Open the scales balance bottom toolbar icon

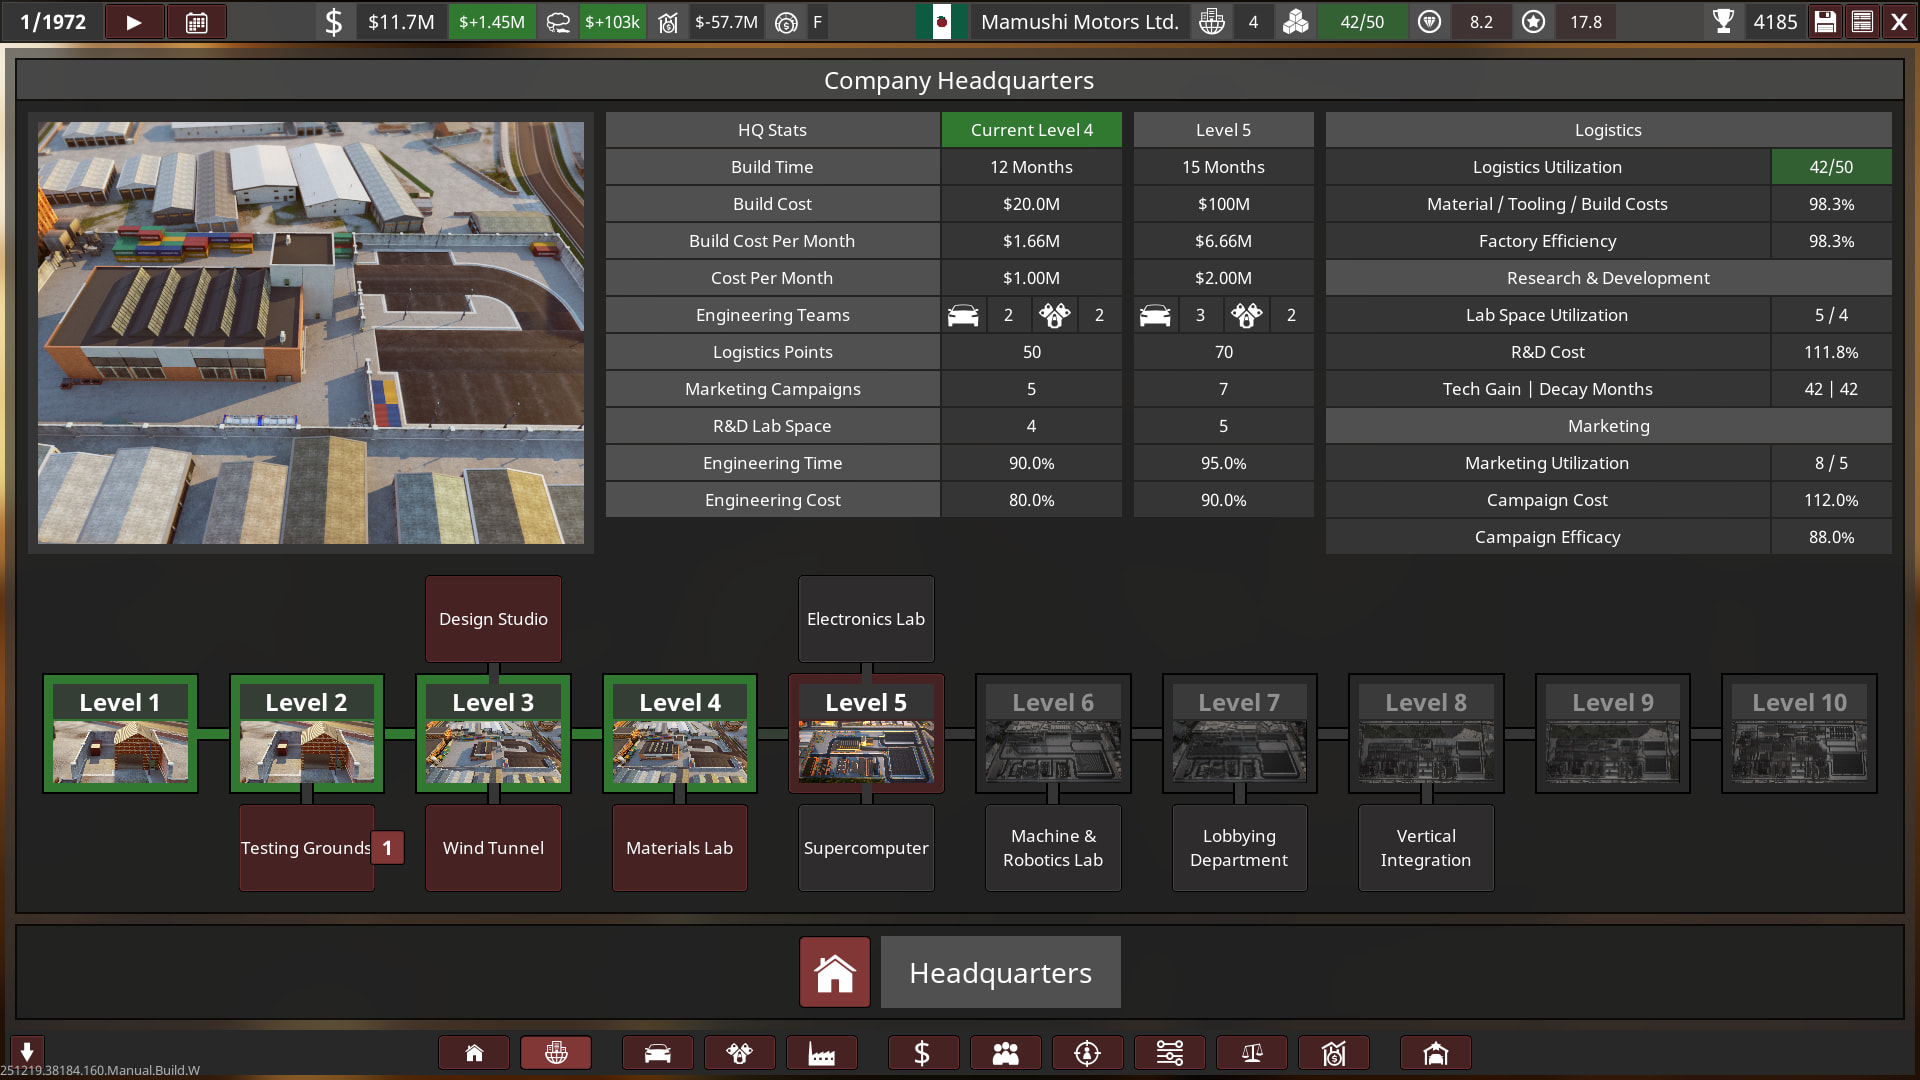1251,1053
